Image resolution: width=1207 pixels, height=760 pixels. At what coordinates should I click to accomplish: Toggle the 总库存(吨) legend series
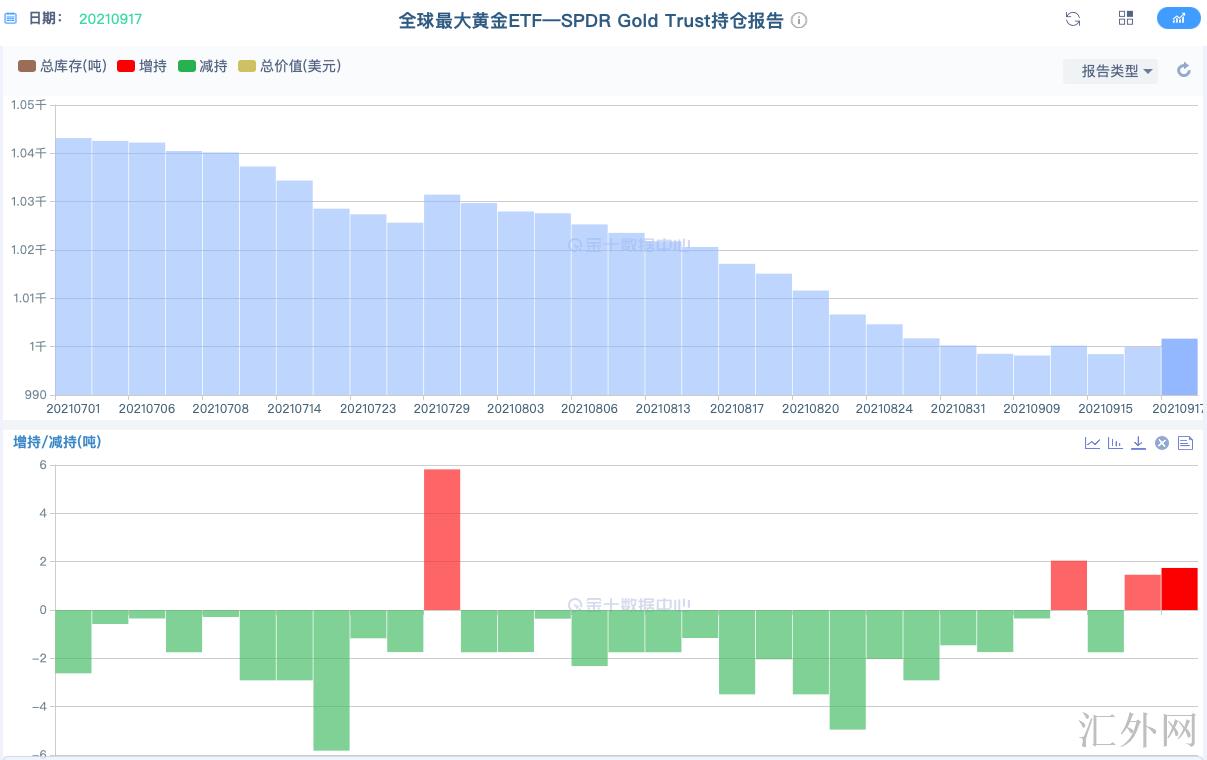coord(63,66)
